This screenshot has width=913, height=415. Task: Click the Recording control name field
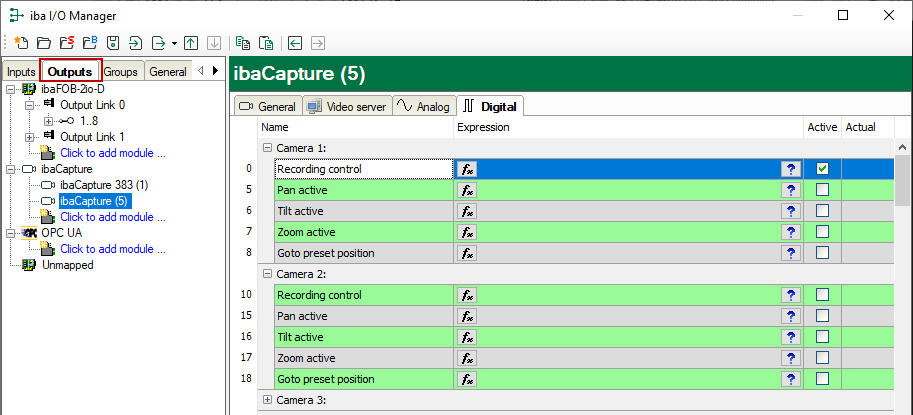click(x=362, y=169)
